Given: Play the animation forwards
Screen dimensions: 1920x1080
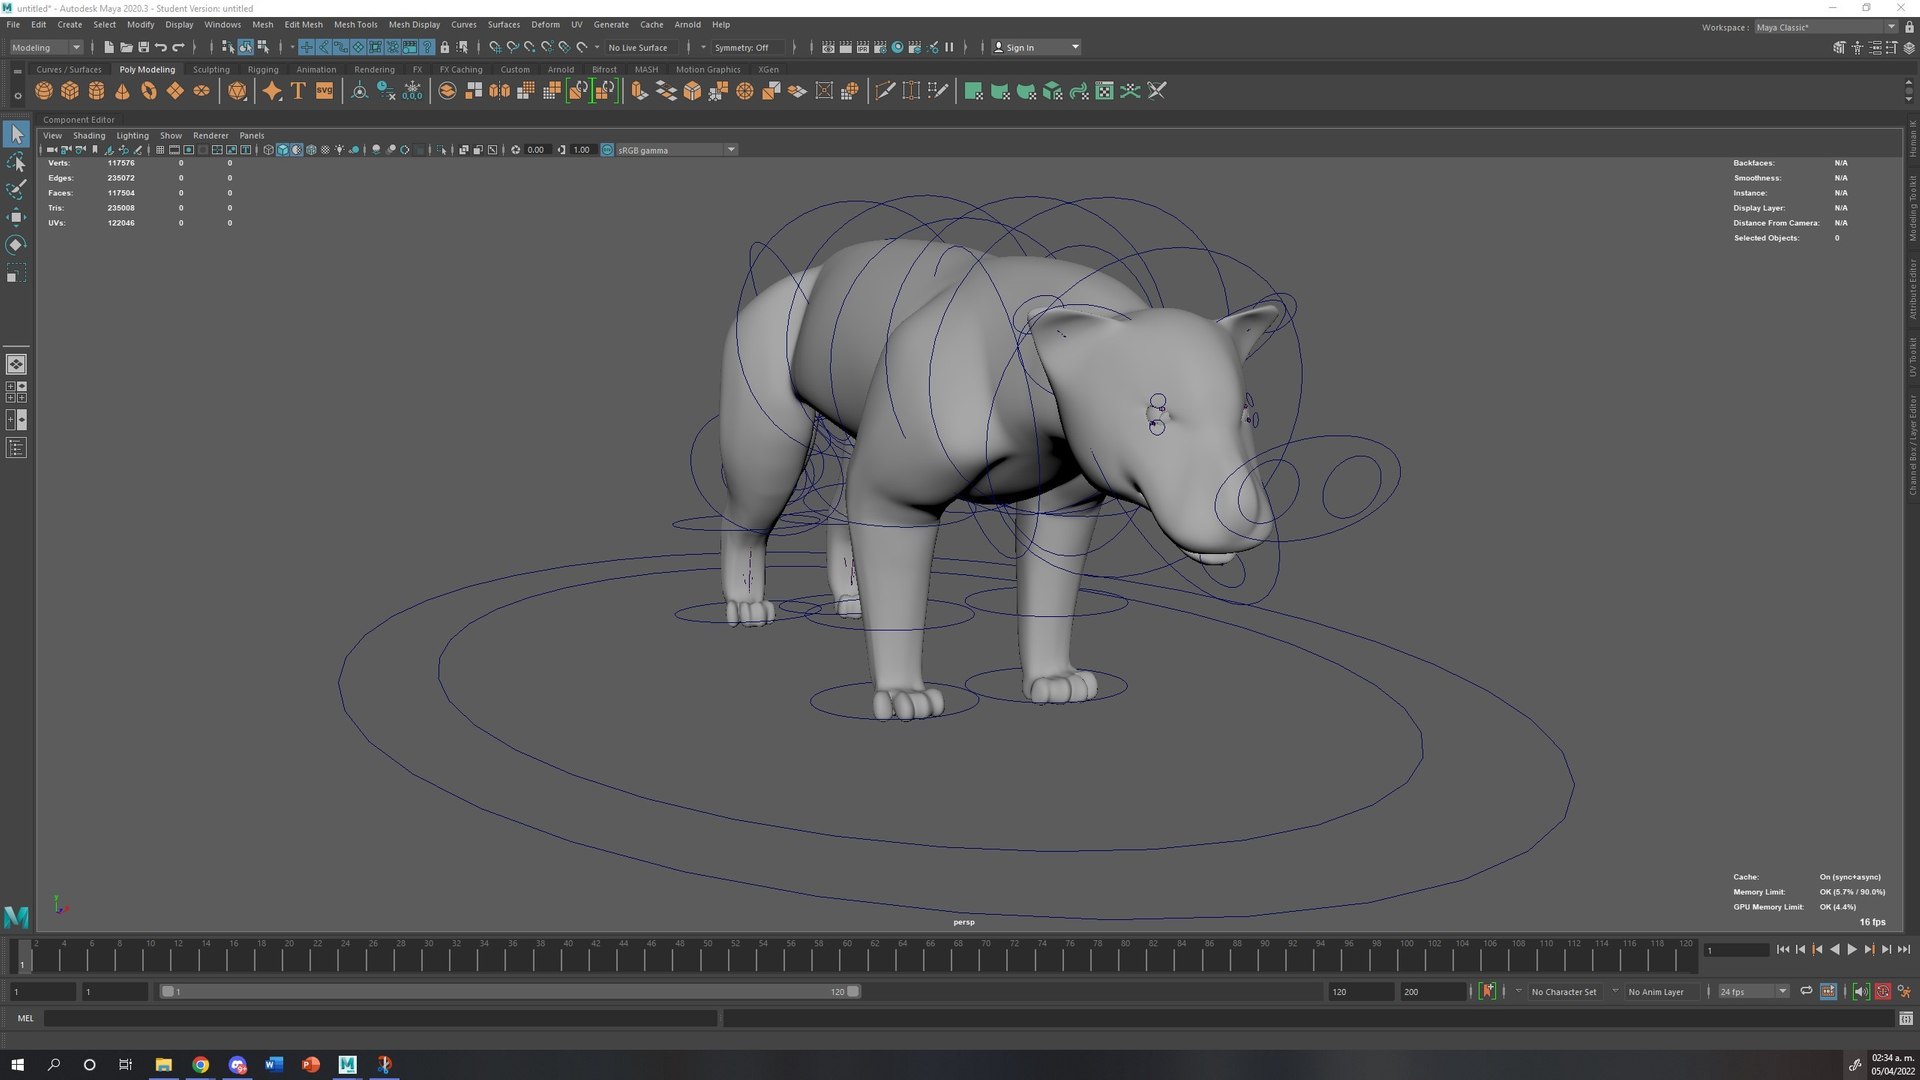Looking at the screenshot, I should click(1851, 949).
